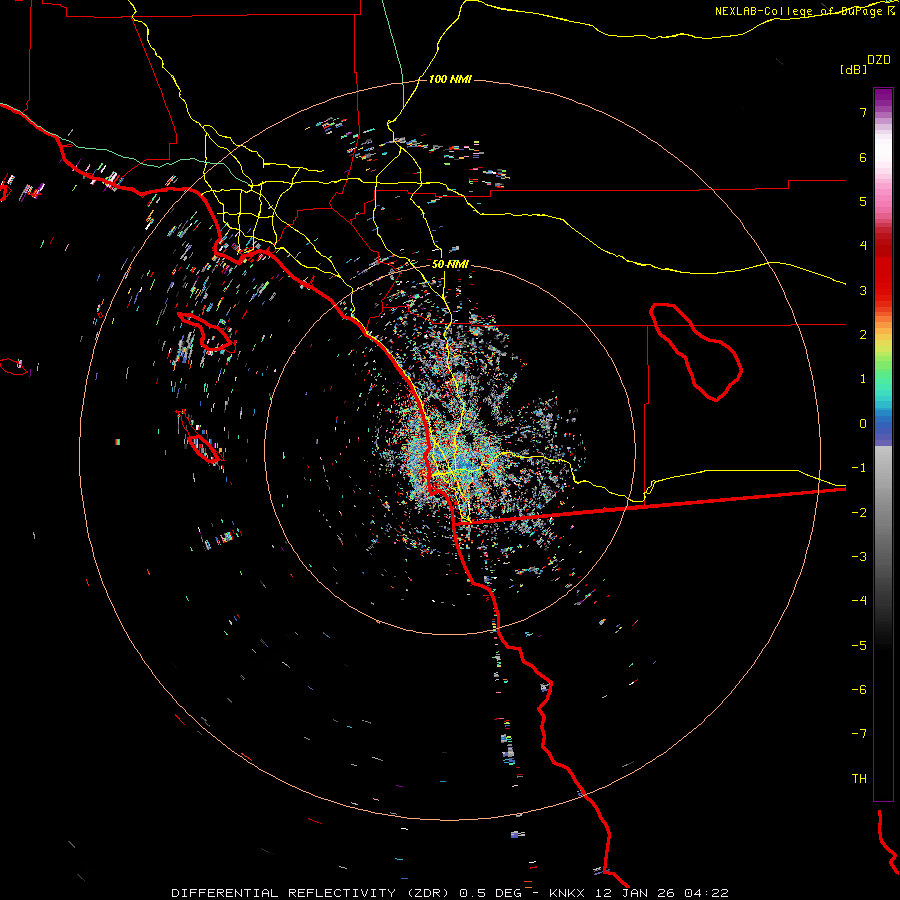Click the -6 tick label on scale

click(x=859, y=690)
